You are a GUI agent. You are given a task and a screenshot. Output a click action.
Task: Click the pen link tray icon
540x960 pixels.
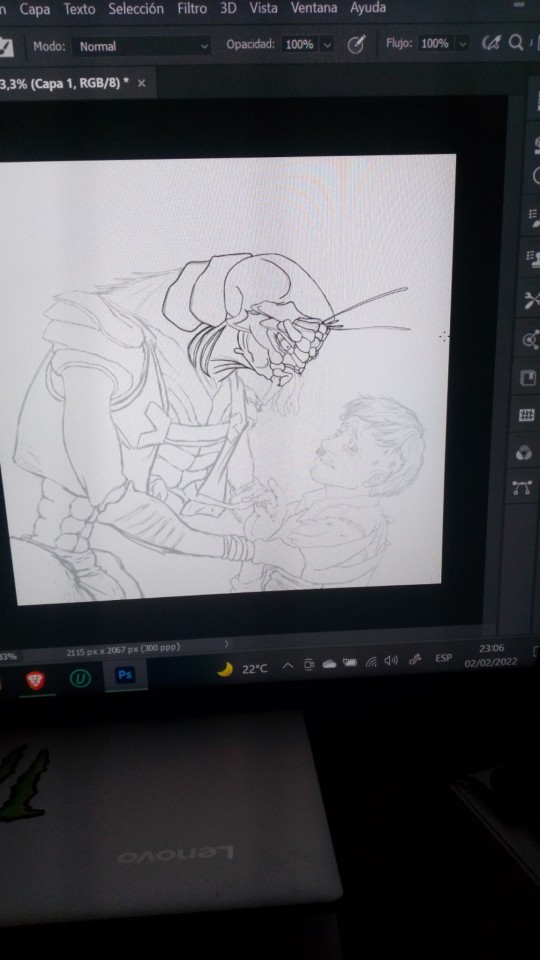pos(415,659)
